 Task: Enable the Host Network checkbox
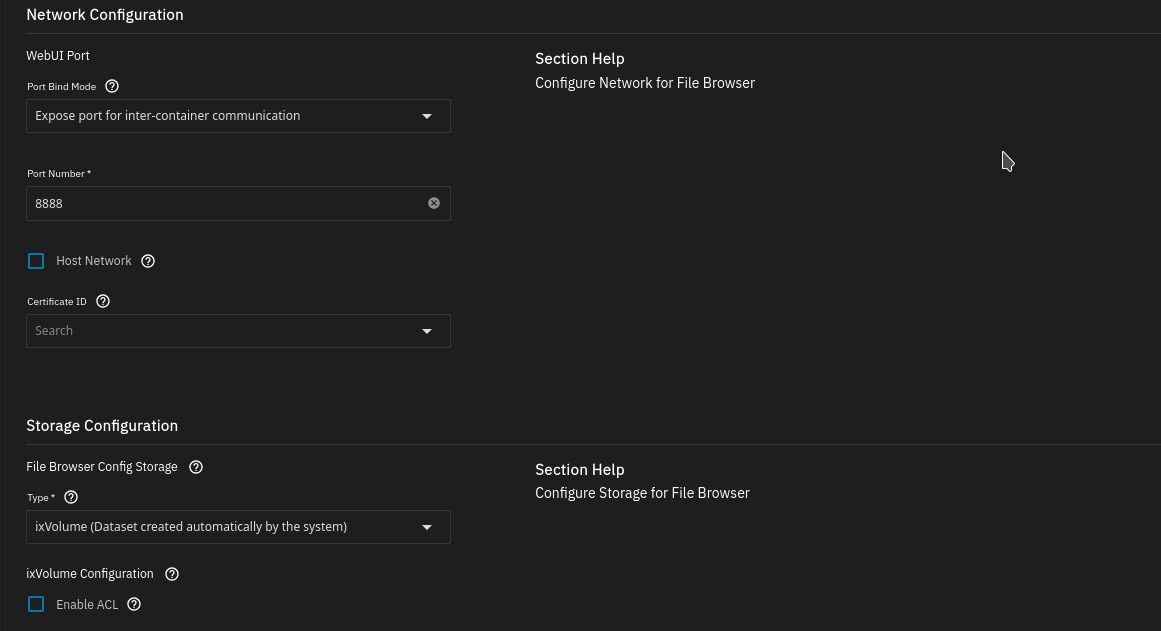point(37,261)
